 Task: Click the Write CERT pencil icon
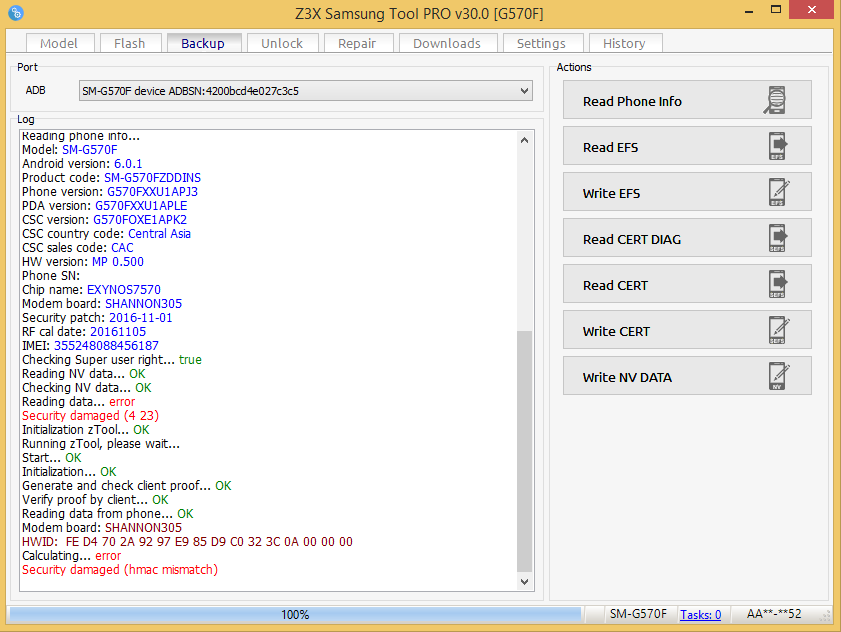coord(778,330)
